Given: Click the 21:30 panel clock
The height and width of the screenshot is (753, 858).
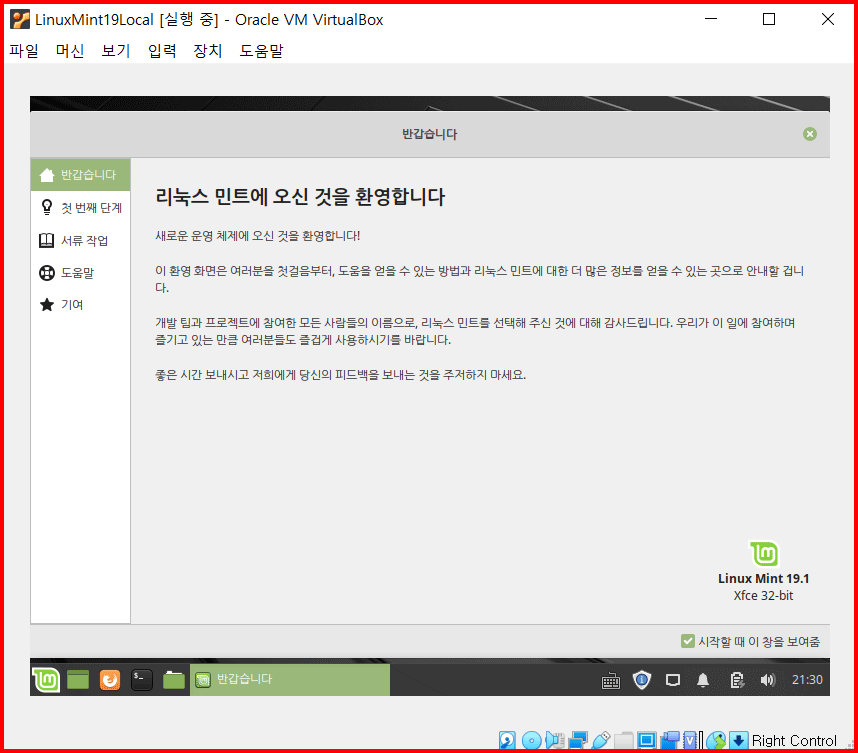Looking at the screenshot, I should (x=807, y=680).
